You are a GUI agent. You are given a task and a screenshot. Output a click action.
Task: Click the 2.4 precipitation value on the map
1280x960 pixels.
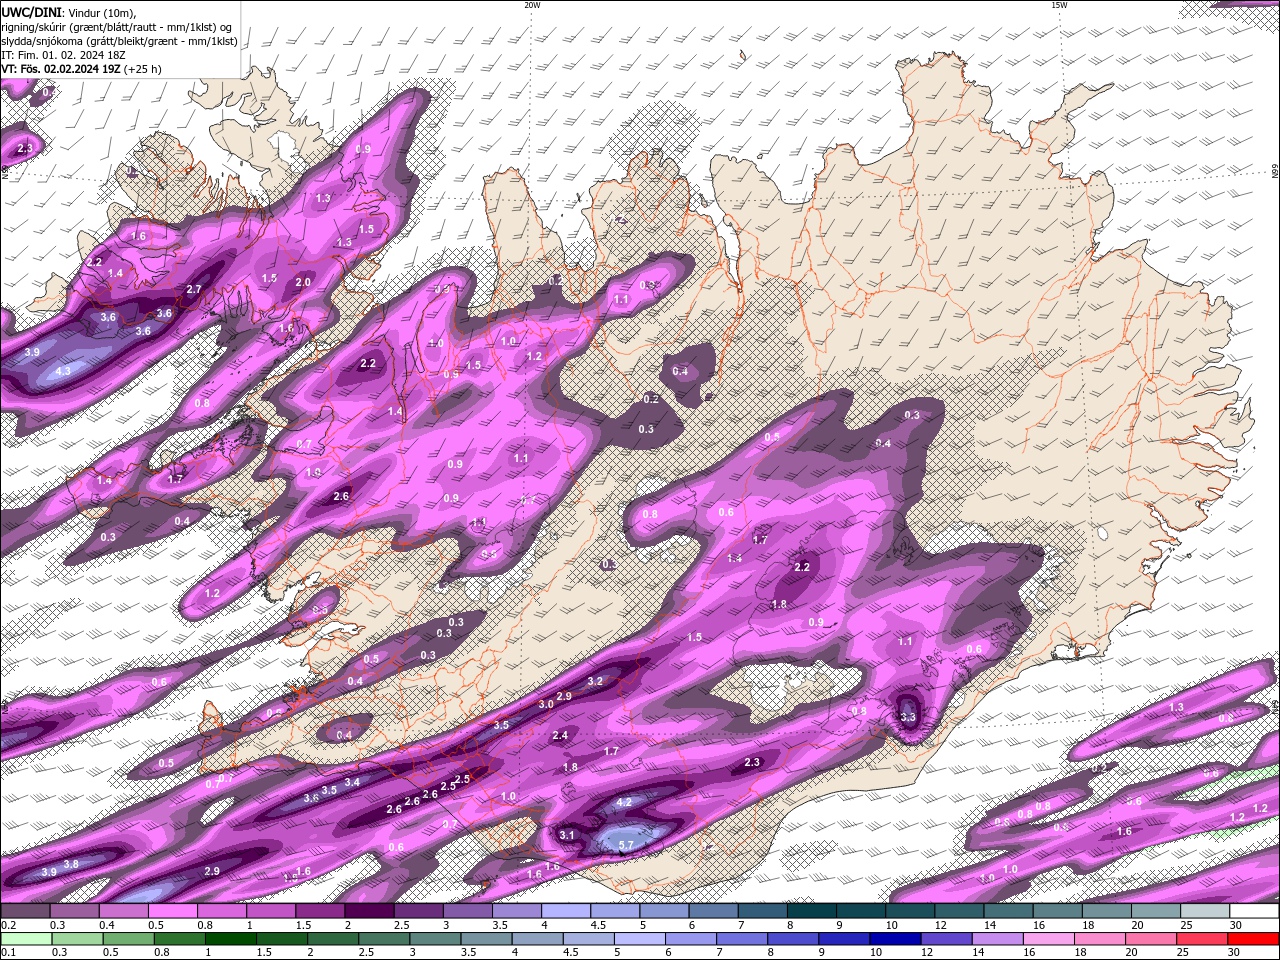coord(560,735)
